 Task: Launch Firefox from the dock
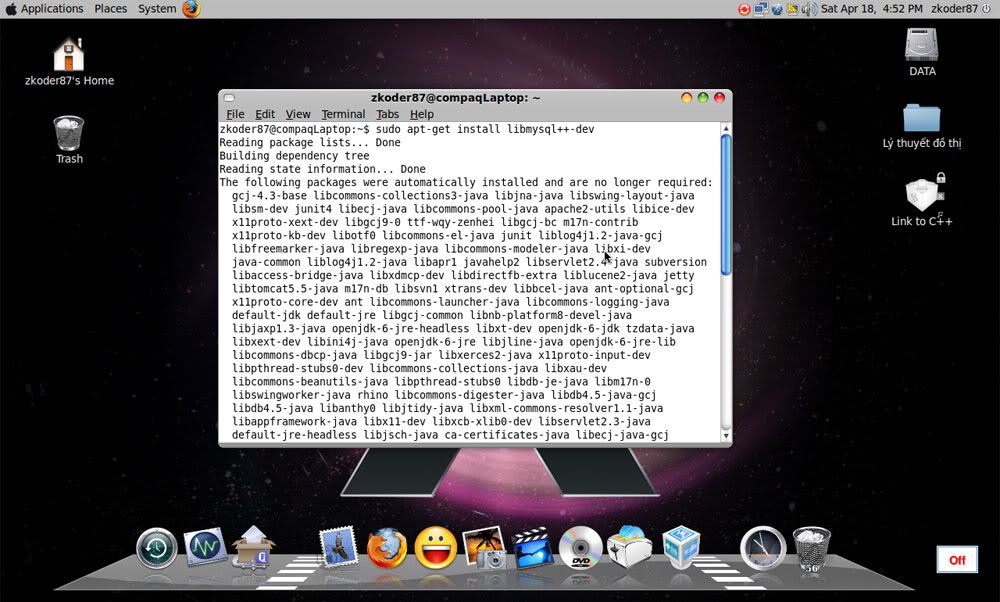(x=387, y=548)
